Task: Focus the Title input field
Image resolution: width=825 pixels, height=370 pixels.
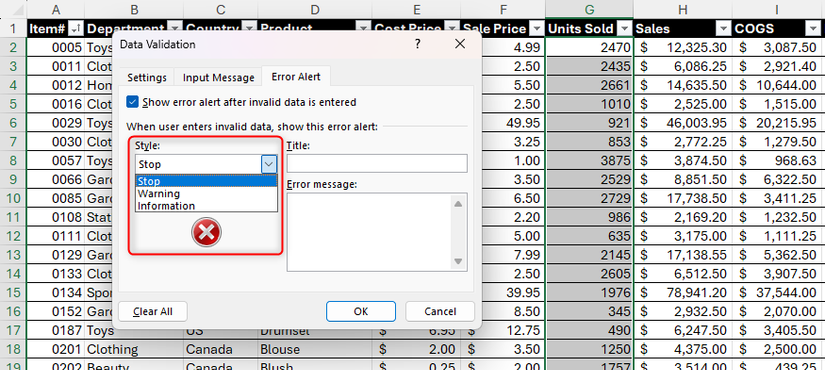Action: pos(377,163)
